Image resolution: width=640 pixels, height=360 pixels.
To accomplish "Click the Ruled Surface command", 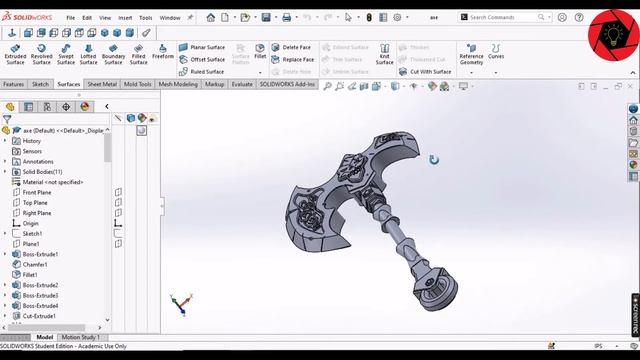I will tap(201, 72).
